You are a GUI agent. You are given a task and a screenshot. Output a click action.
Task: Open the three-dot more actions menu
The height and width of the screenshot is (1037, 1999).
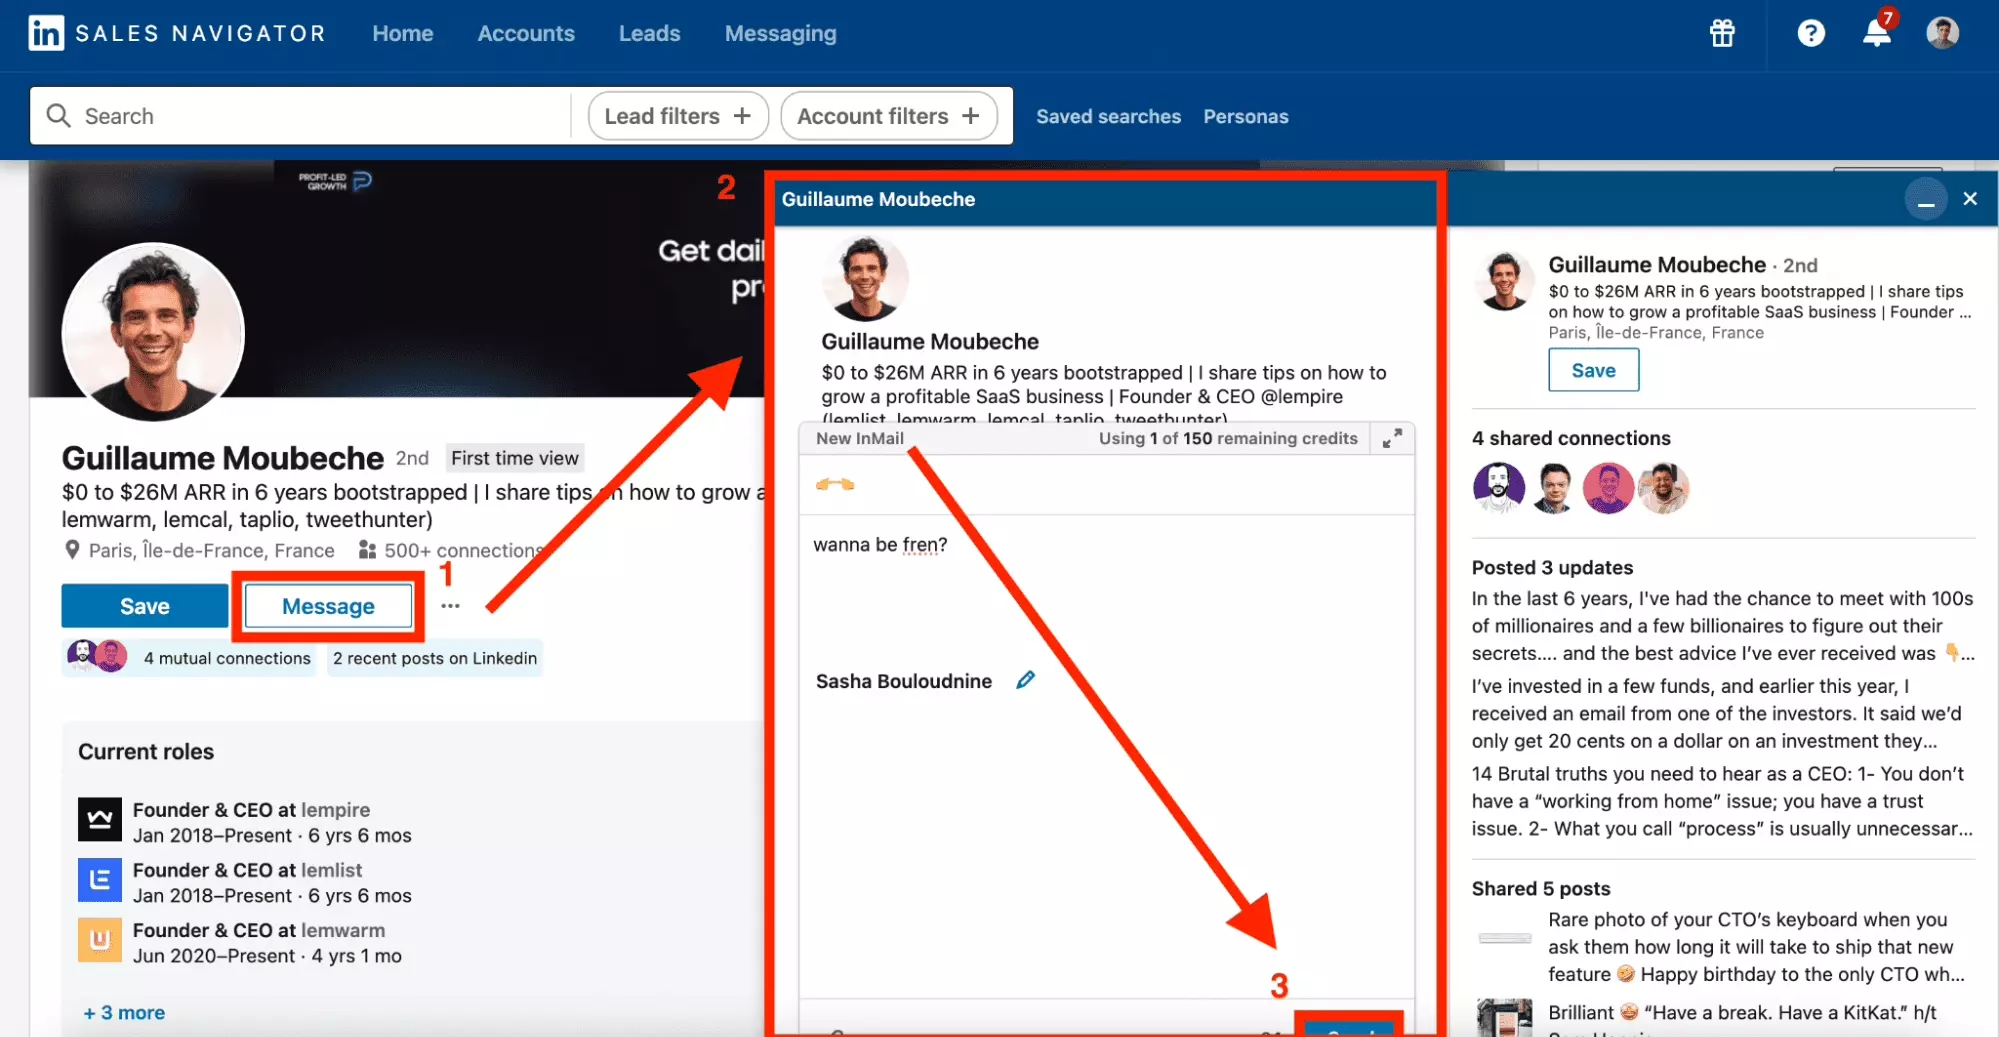450,606
